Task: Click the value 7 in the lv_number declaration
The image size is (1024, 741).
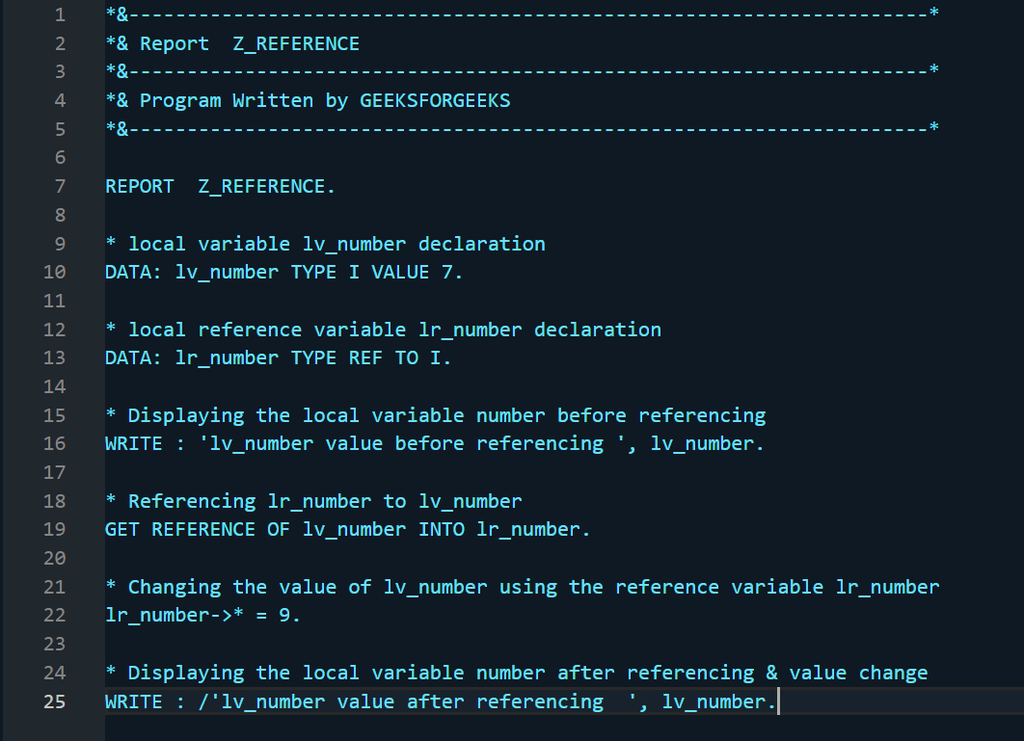Action: pyautogui.click(x=447, y=272)
